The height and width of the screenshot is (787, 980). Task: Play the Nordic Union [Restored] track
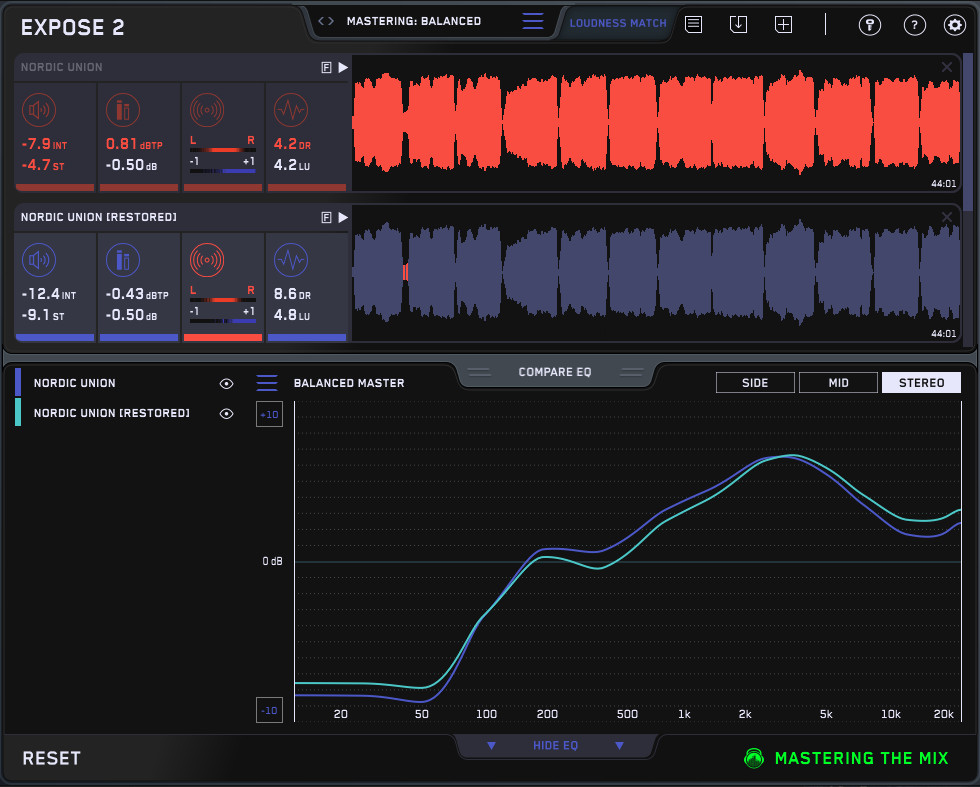pyautogui.click(x=343, y=217)
